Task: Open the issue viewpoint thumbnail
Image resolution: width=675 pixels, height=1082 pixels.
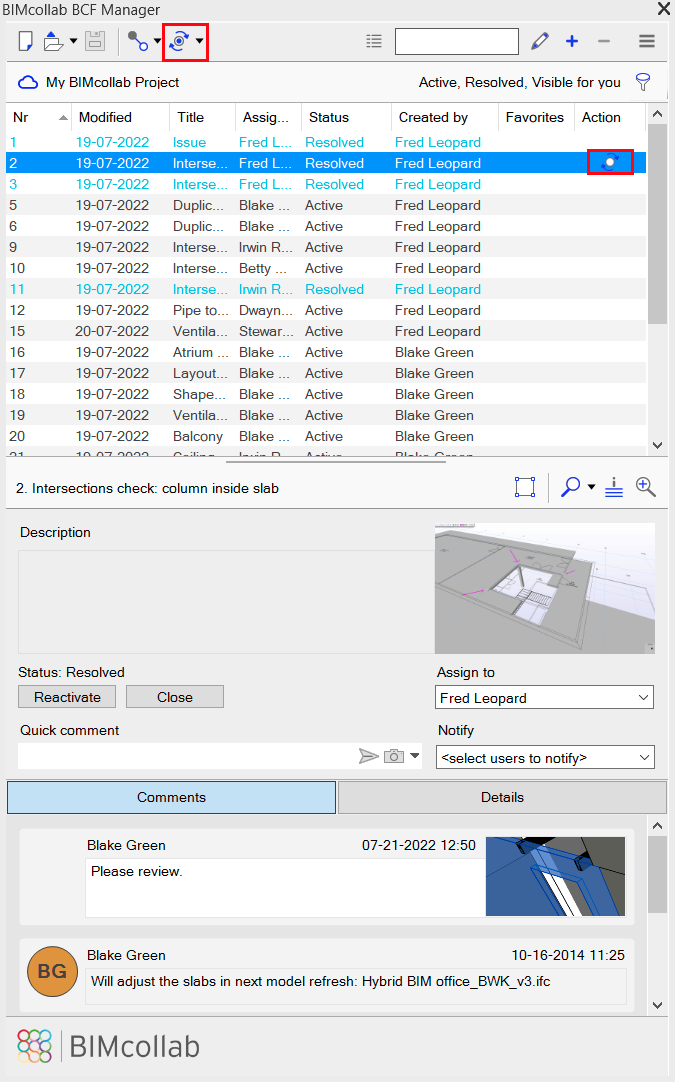Action: tap(545, 589)
